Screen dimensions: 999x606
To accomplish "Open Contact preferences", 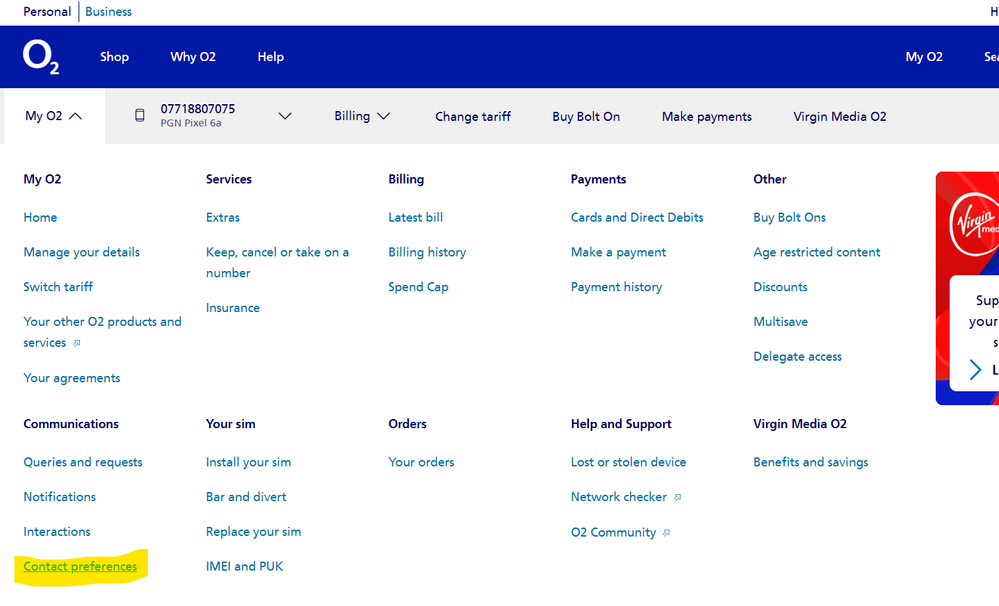I will pos(80,566).
